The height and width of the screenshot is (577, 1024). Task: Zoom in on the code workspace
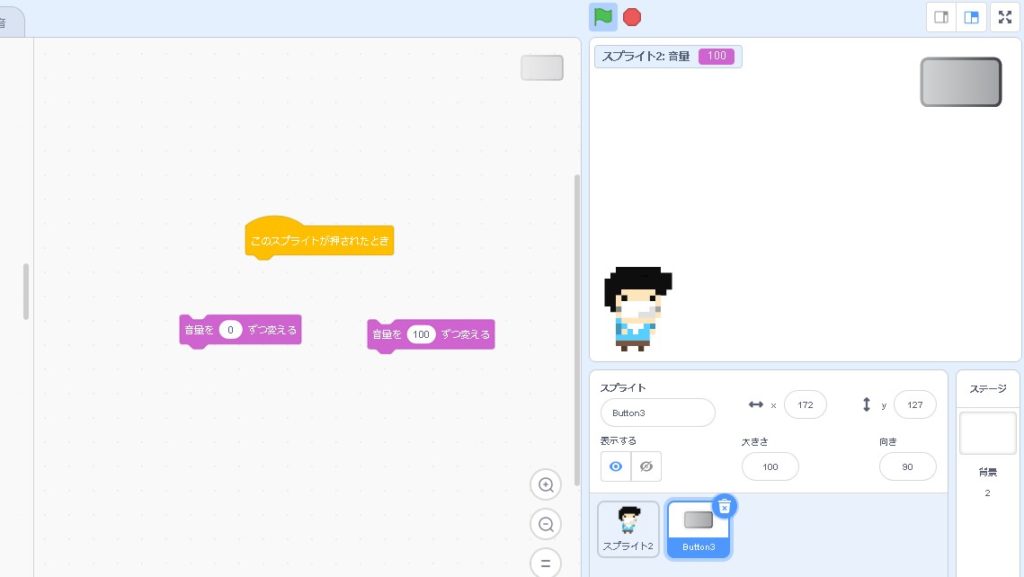(x=546, y=485)
